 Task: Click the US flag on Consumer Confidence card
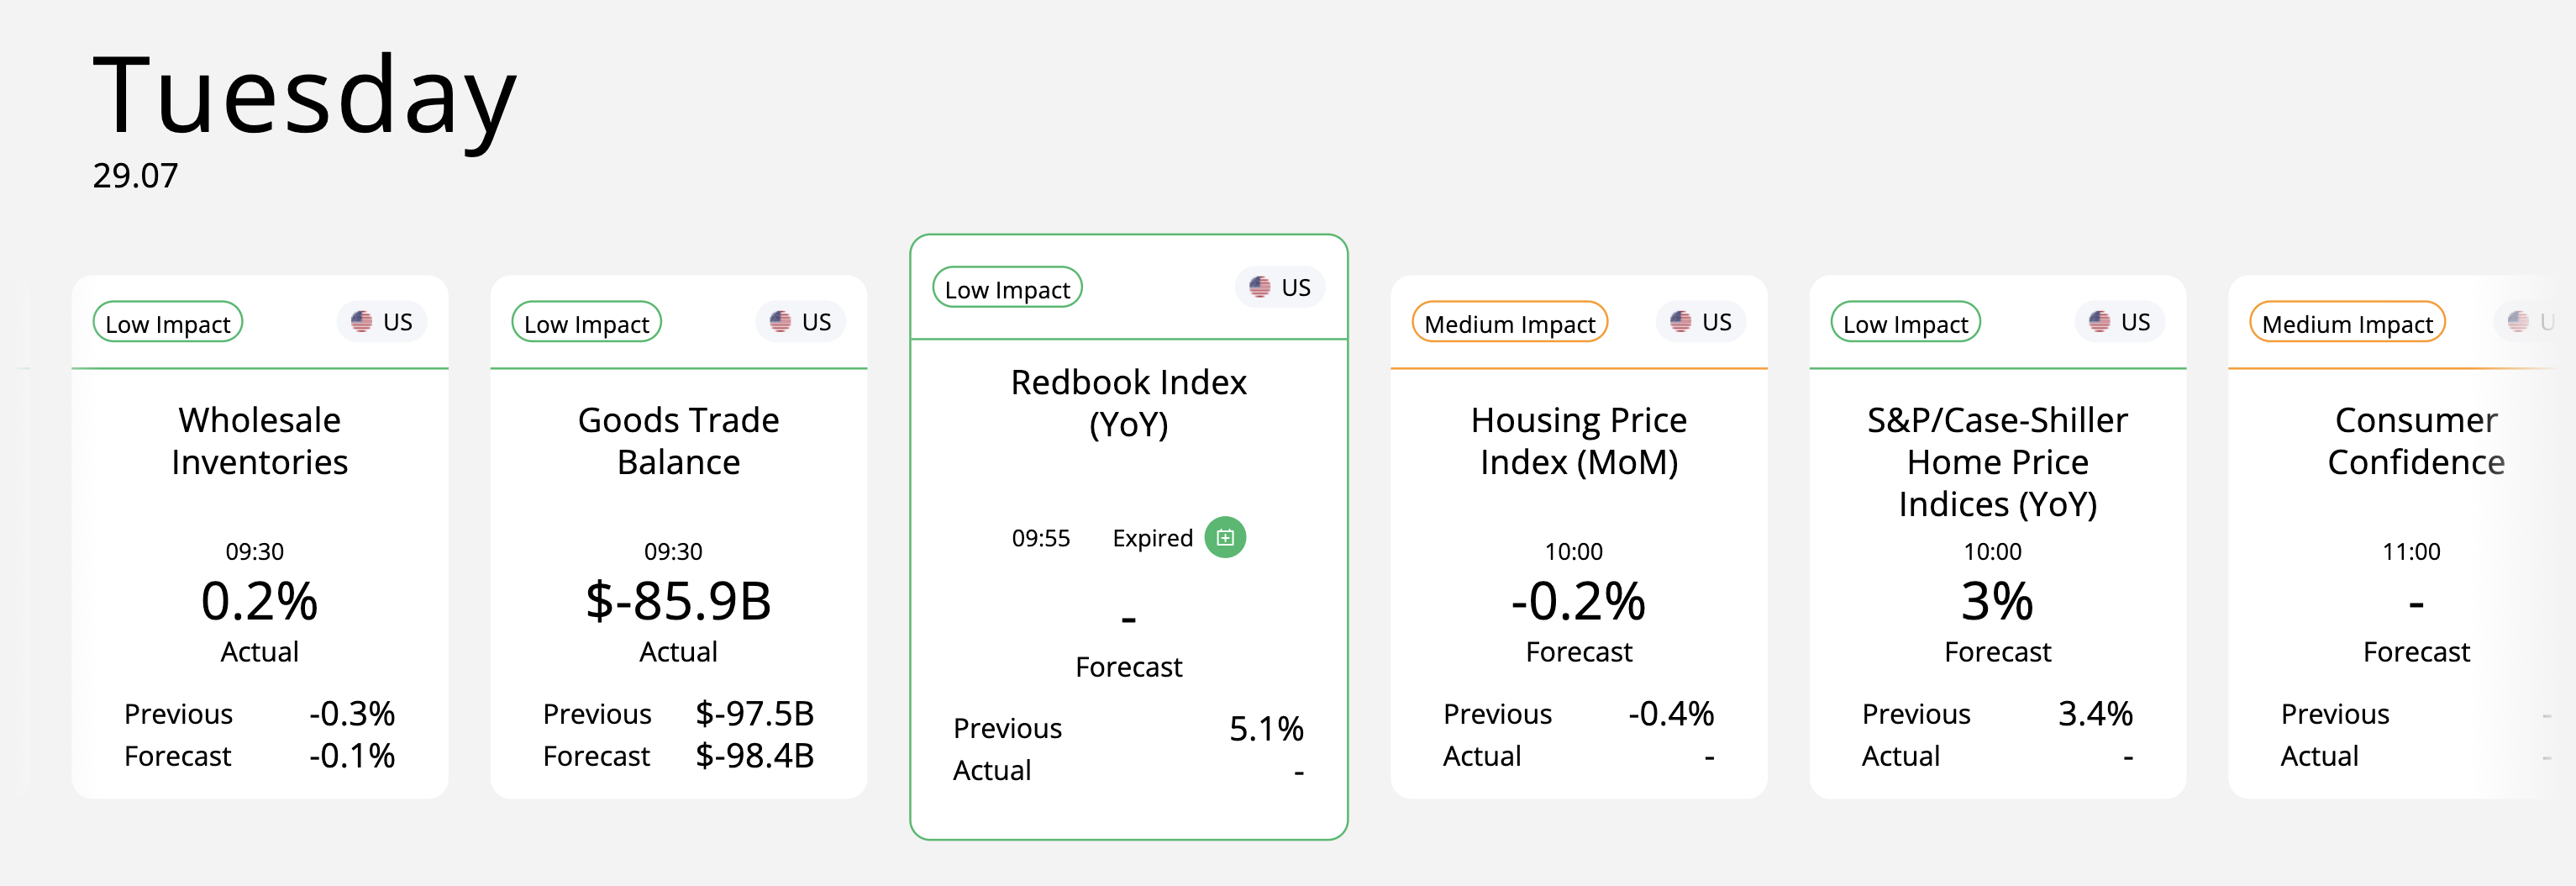pos(2518,322)
